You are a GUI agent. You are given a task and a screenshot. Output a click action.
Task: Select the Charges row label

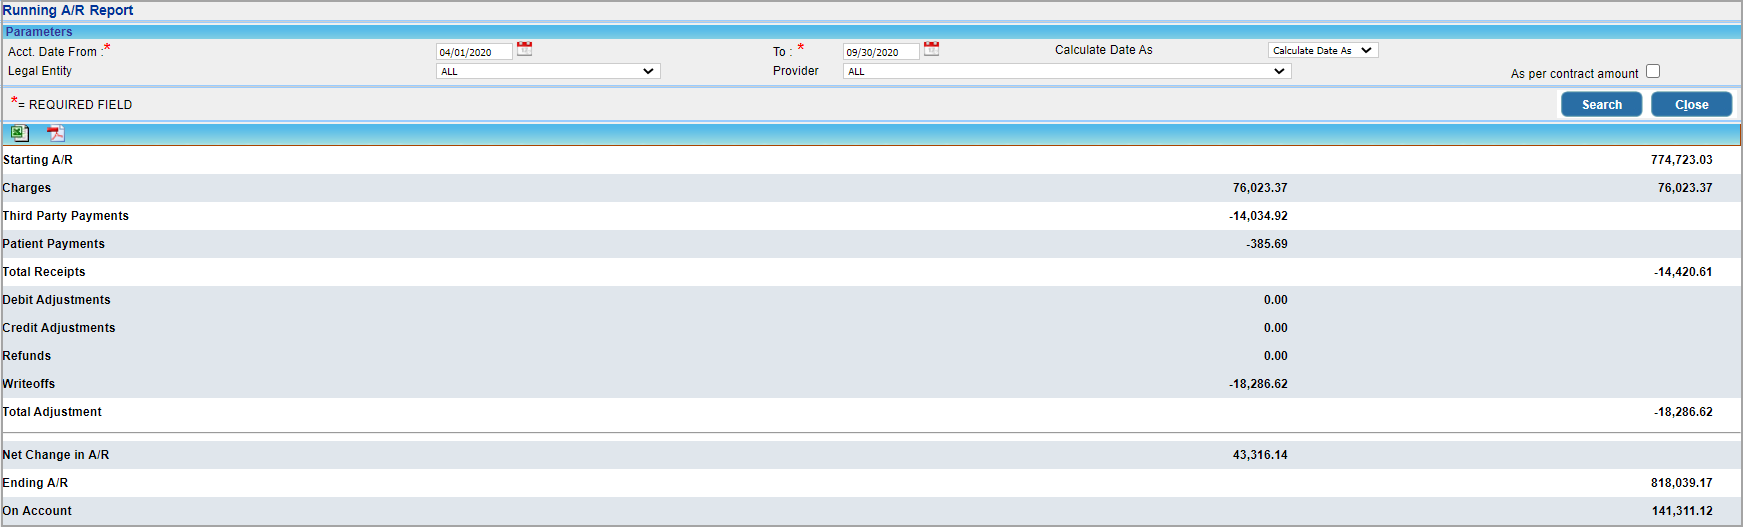click(27, 188)
